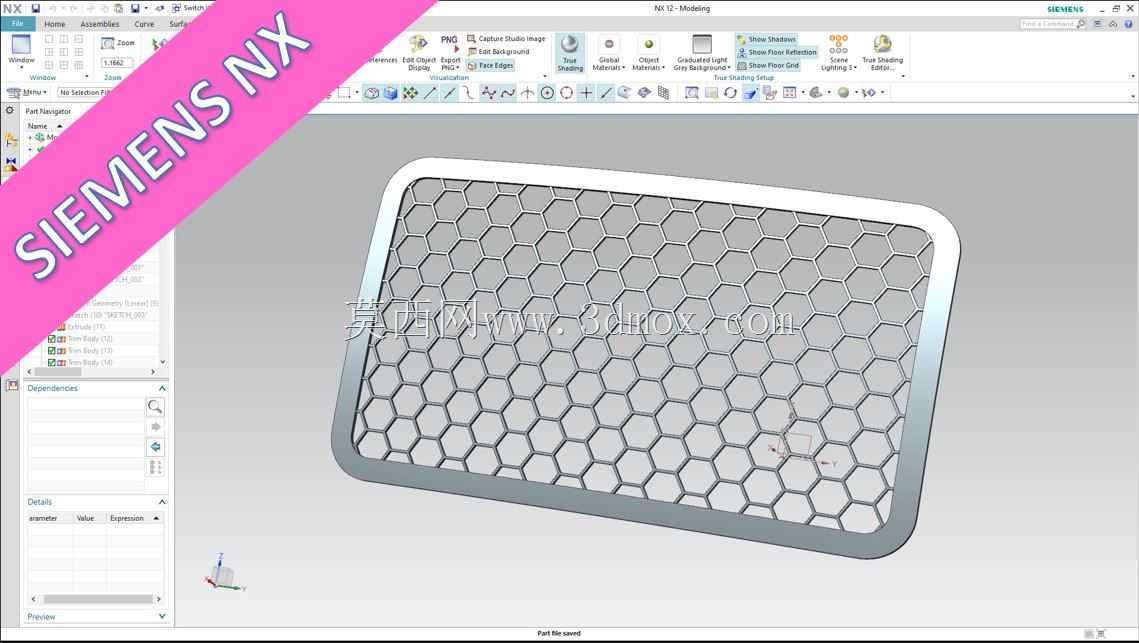This screenshot has height=643, width=1139.
Task: Open Edit Object Display
Action: pyautogui.click(x=418, y=53)
